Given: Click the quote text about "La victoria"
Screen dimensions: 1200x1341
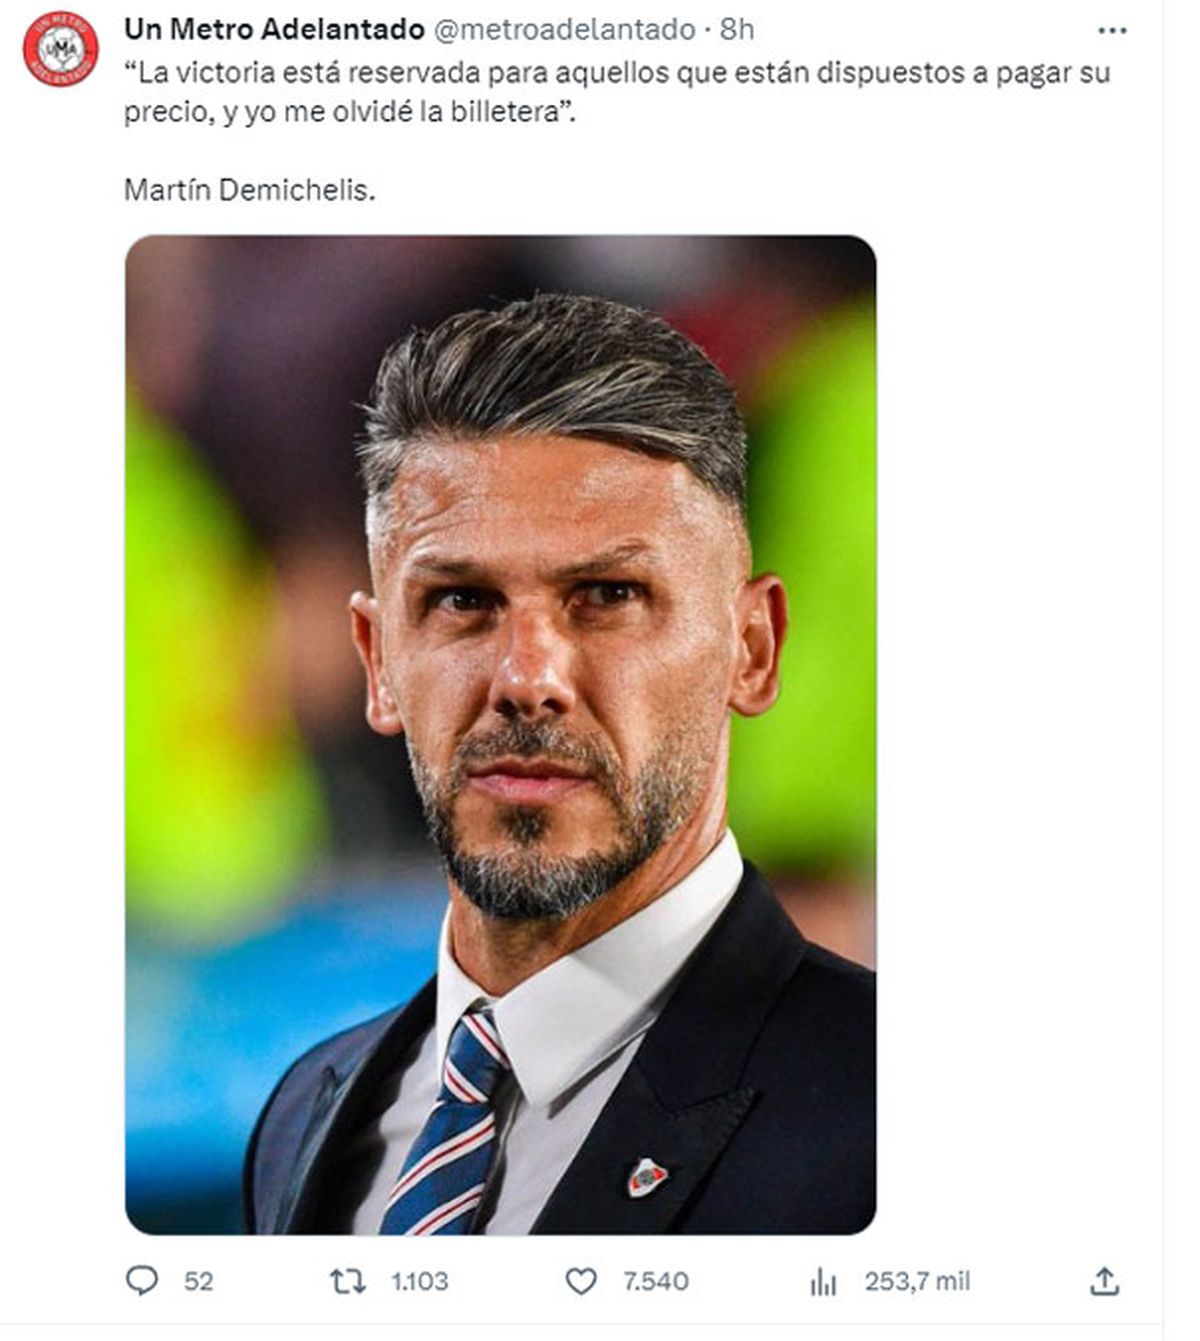Looking at the screenshot, I should coord(616,73).
